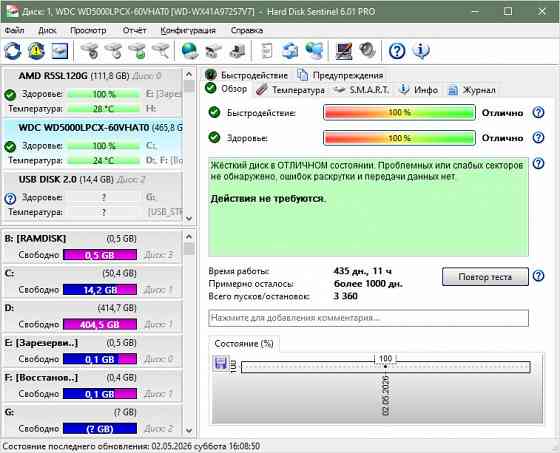
Task: Select the AMD R5SL120G disk entry
Action: [93, 93]
